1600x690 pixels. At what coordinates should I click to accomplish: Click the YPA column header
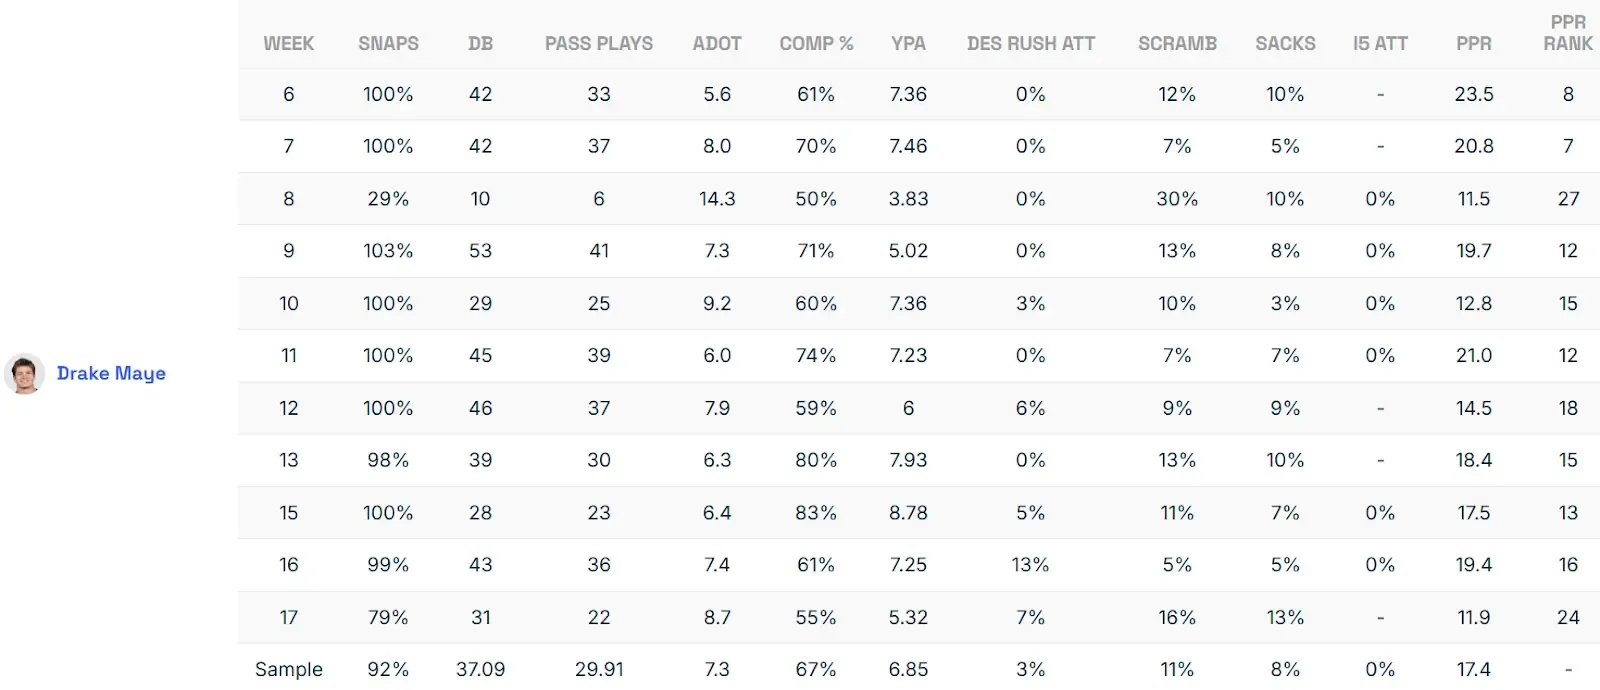pos(908,44)
